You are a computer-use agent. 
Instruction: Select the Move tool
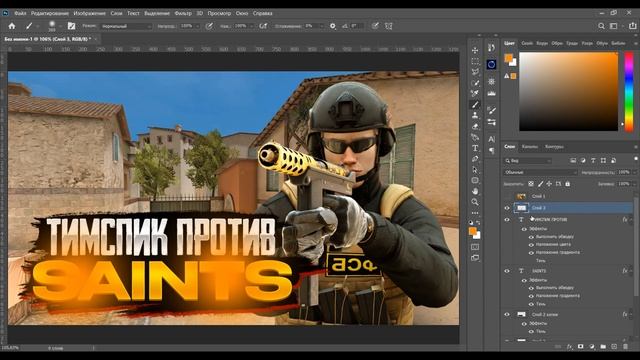475,50
